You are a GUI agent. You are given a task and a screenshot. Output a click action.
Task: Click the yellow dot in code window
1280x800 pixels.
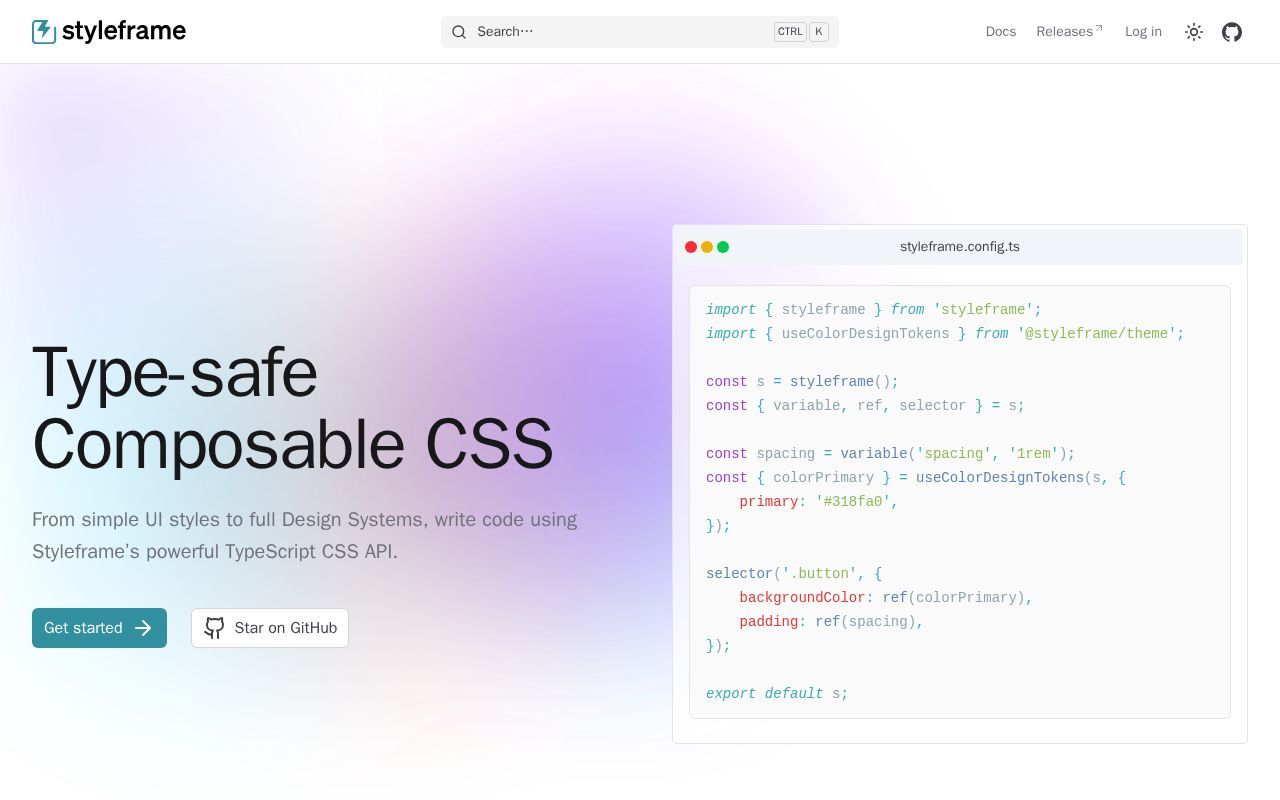707,247
